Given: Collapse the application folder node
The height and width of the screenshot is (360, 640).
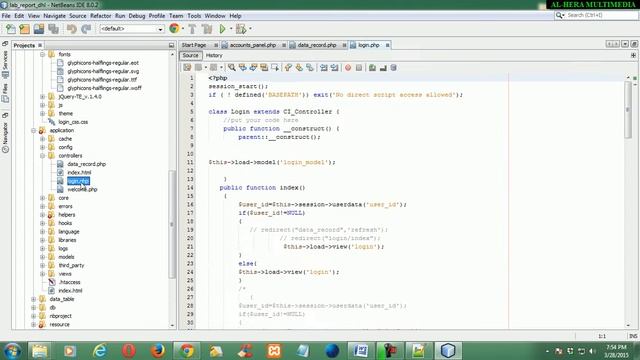Looking at the screenshot, I should (x=33, y=131).
